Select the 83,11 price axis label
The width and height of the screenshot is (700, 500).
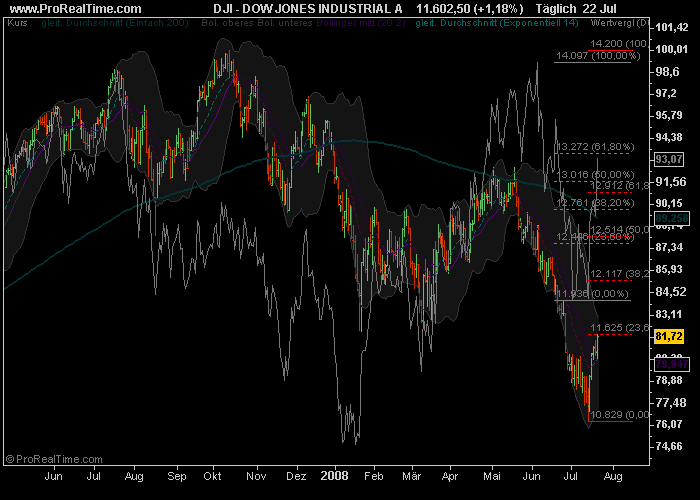[668, 314]
